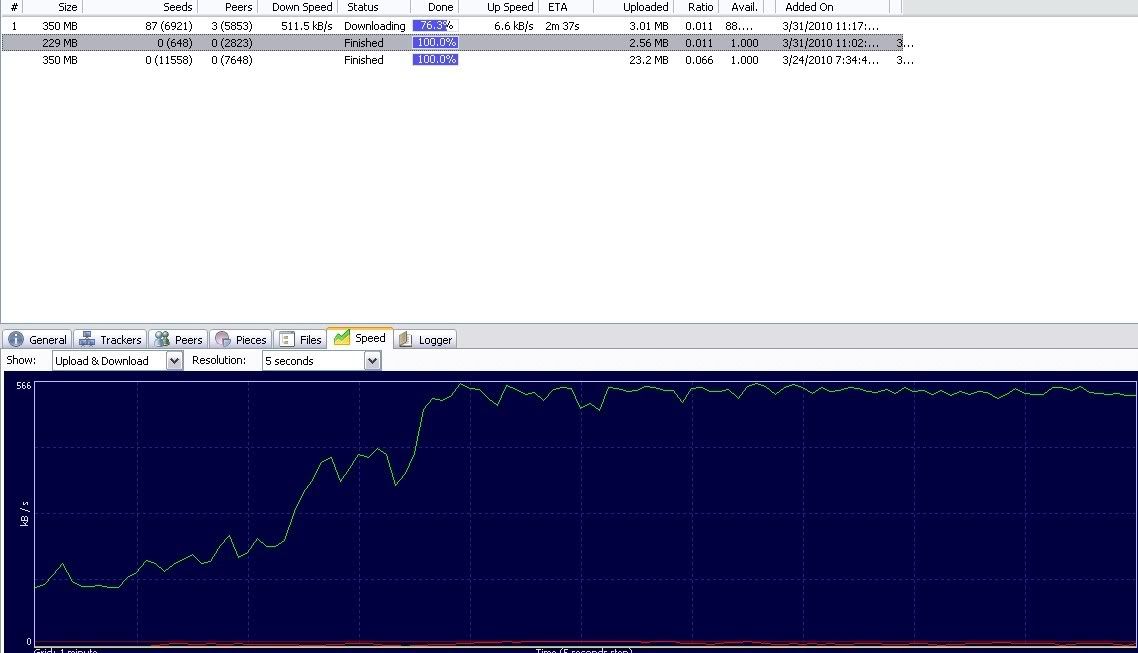
Task: Click the 229 MB torrent's 100.0% progress bar
Action: point(435,43)
